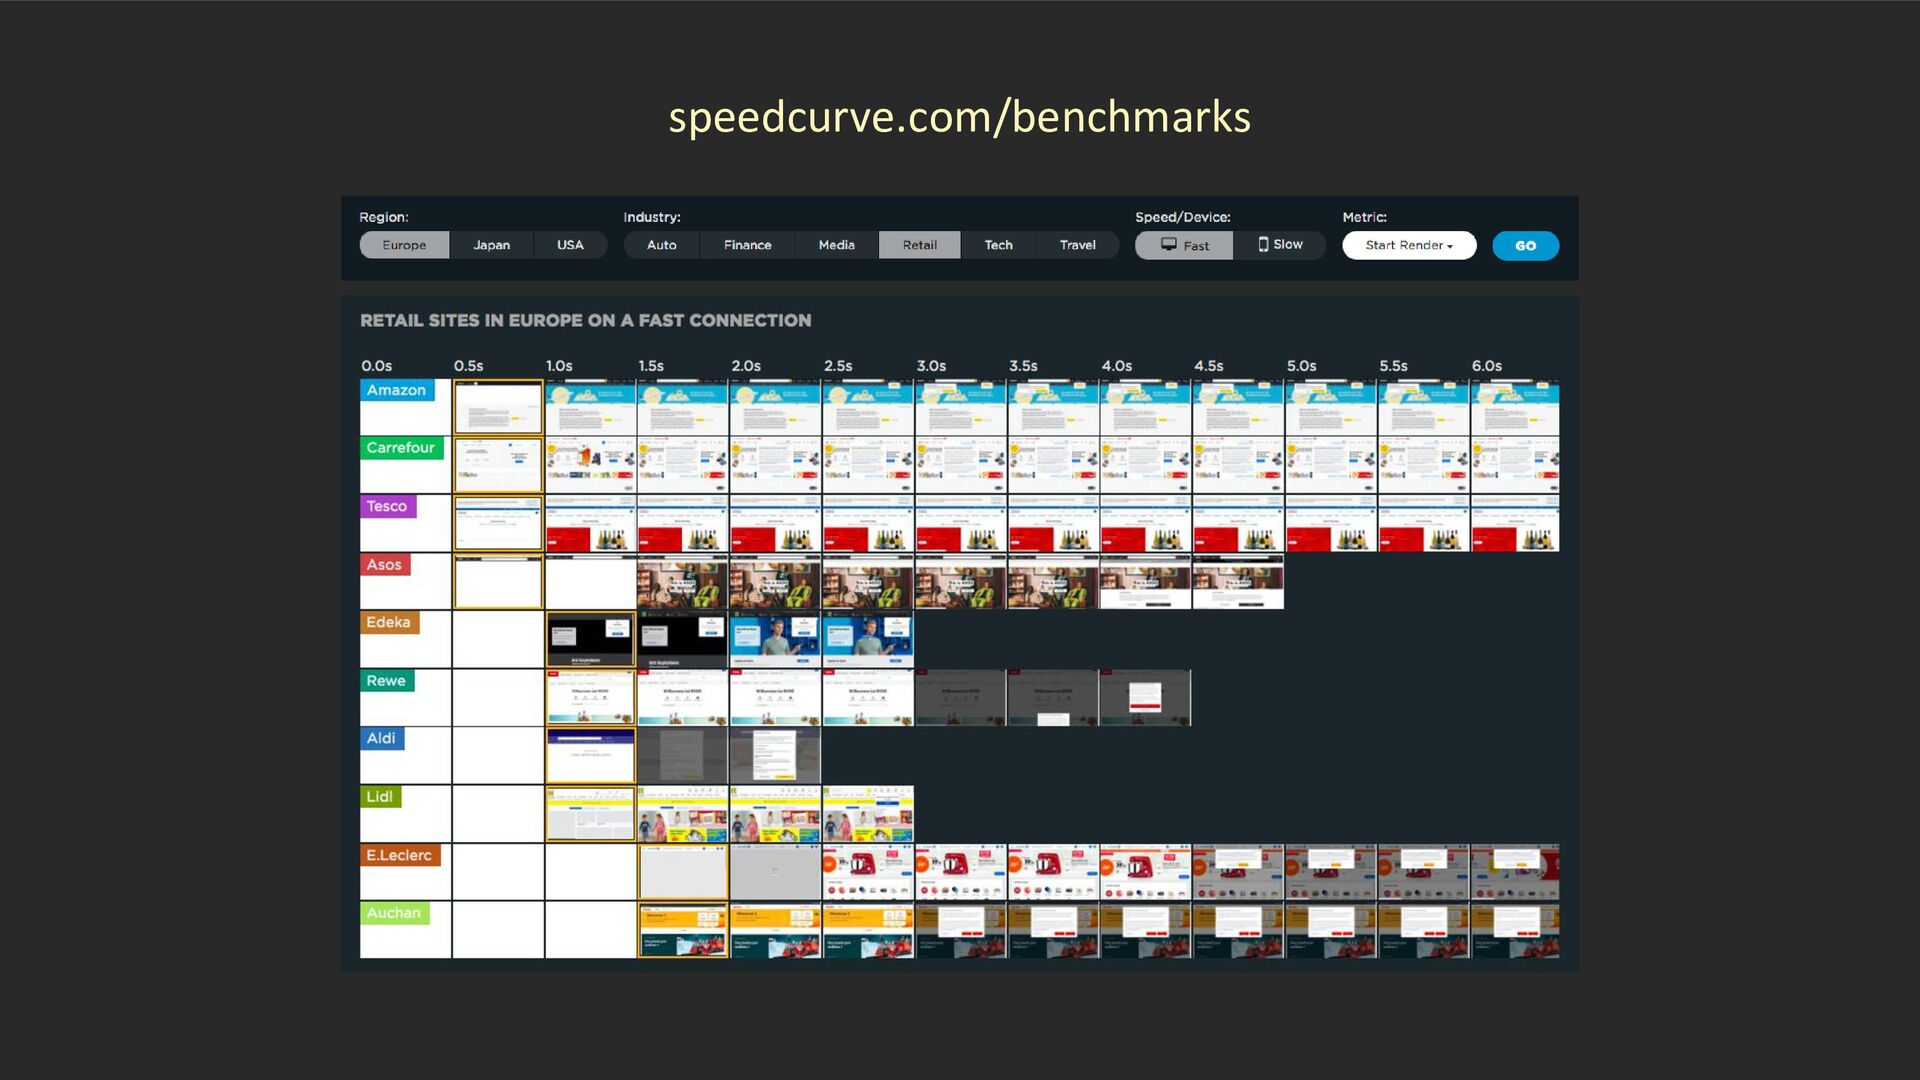Choose the Auto industry filter

click(661, 245)
